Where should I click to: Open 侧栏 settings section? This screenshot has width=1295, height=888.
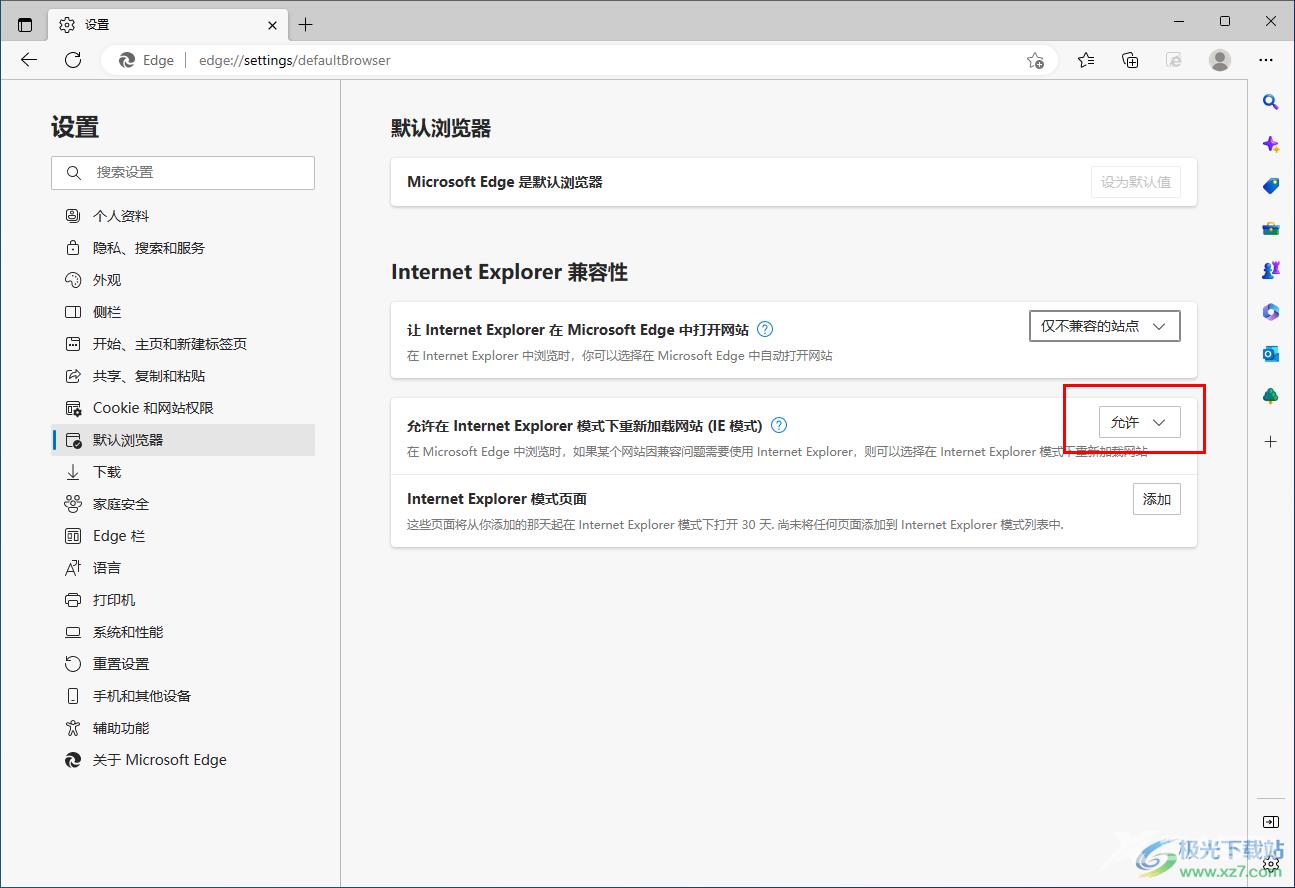183,312
